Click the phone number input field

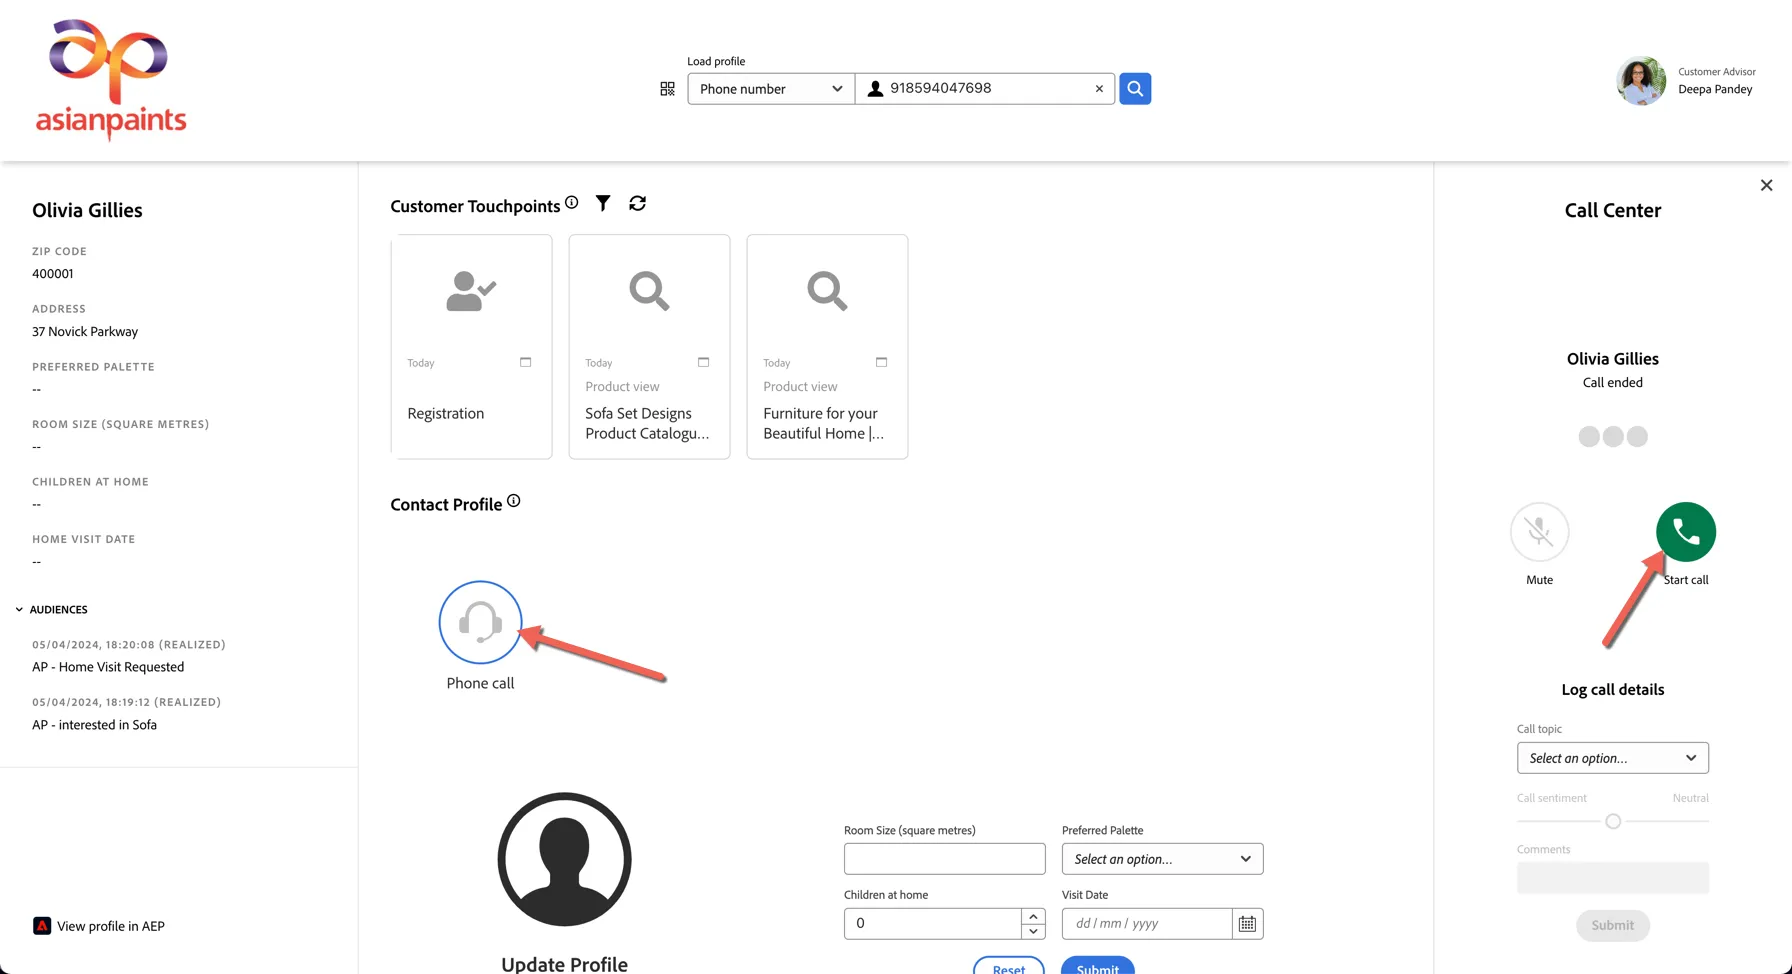click(985, 89)
